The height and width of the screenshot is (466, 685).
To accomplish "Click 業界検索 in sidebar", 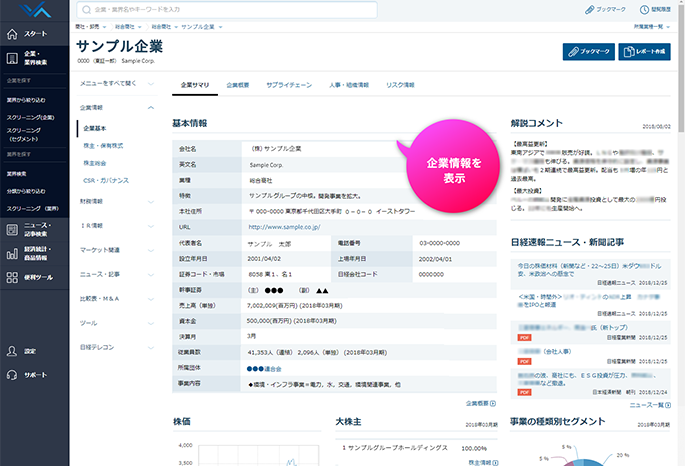I will click(x=17, y=174).
